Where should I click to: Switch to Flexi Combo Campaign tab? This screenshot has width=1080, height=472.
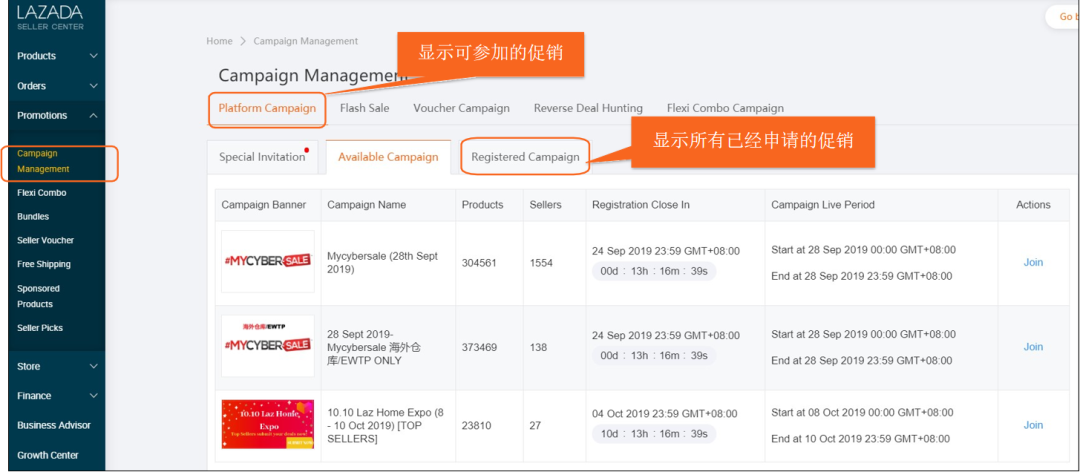725,108
